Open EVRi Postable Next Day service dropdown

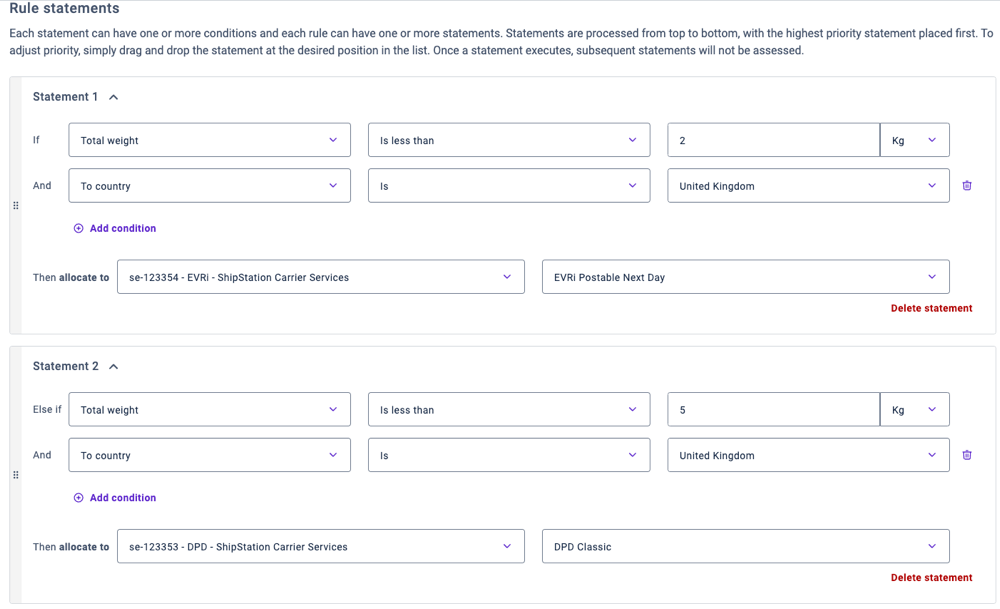(745, 278)
